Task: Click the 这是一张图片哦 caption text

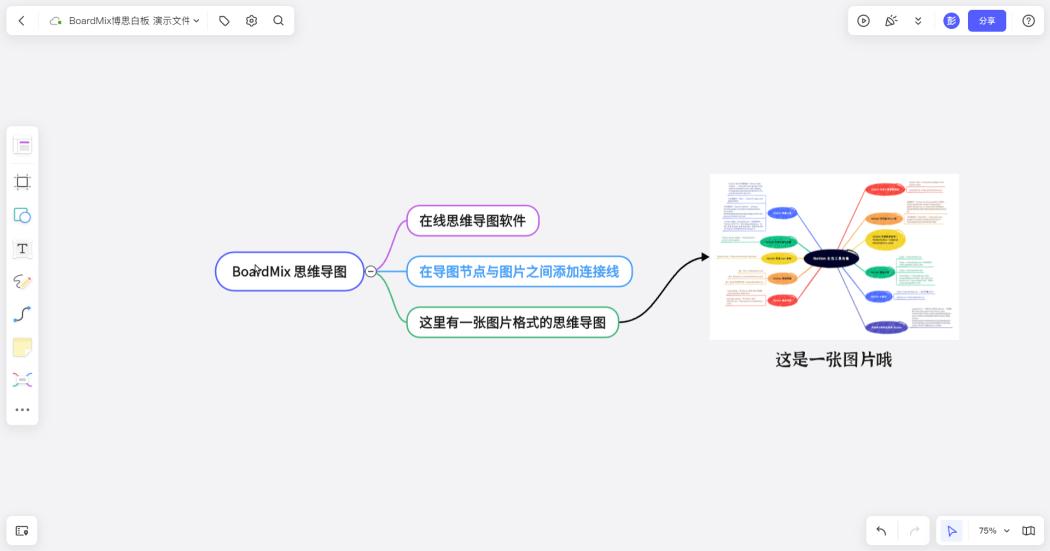Action: (834, 360)
